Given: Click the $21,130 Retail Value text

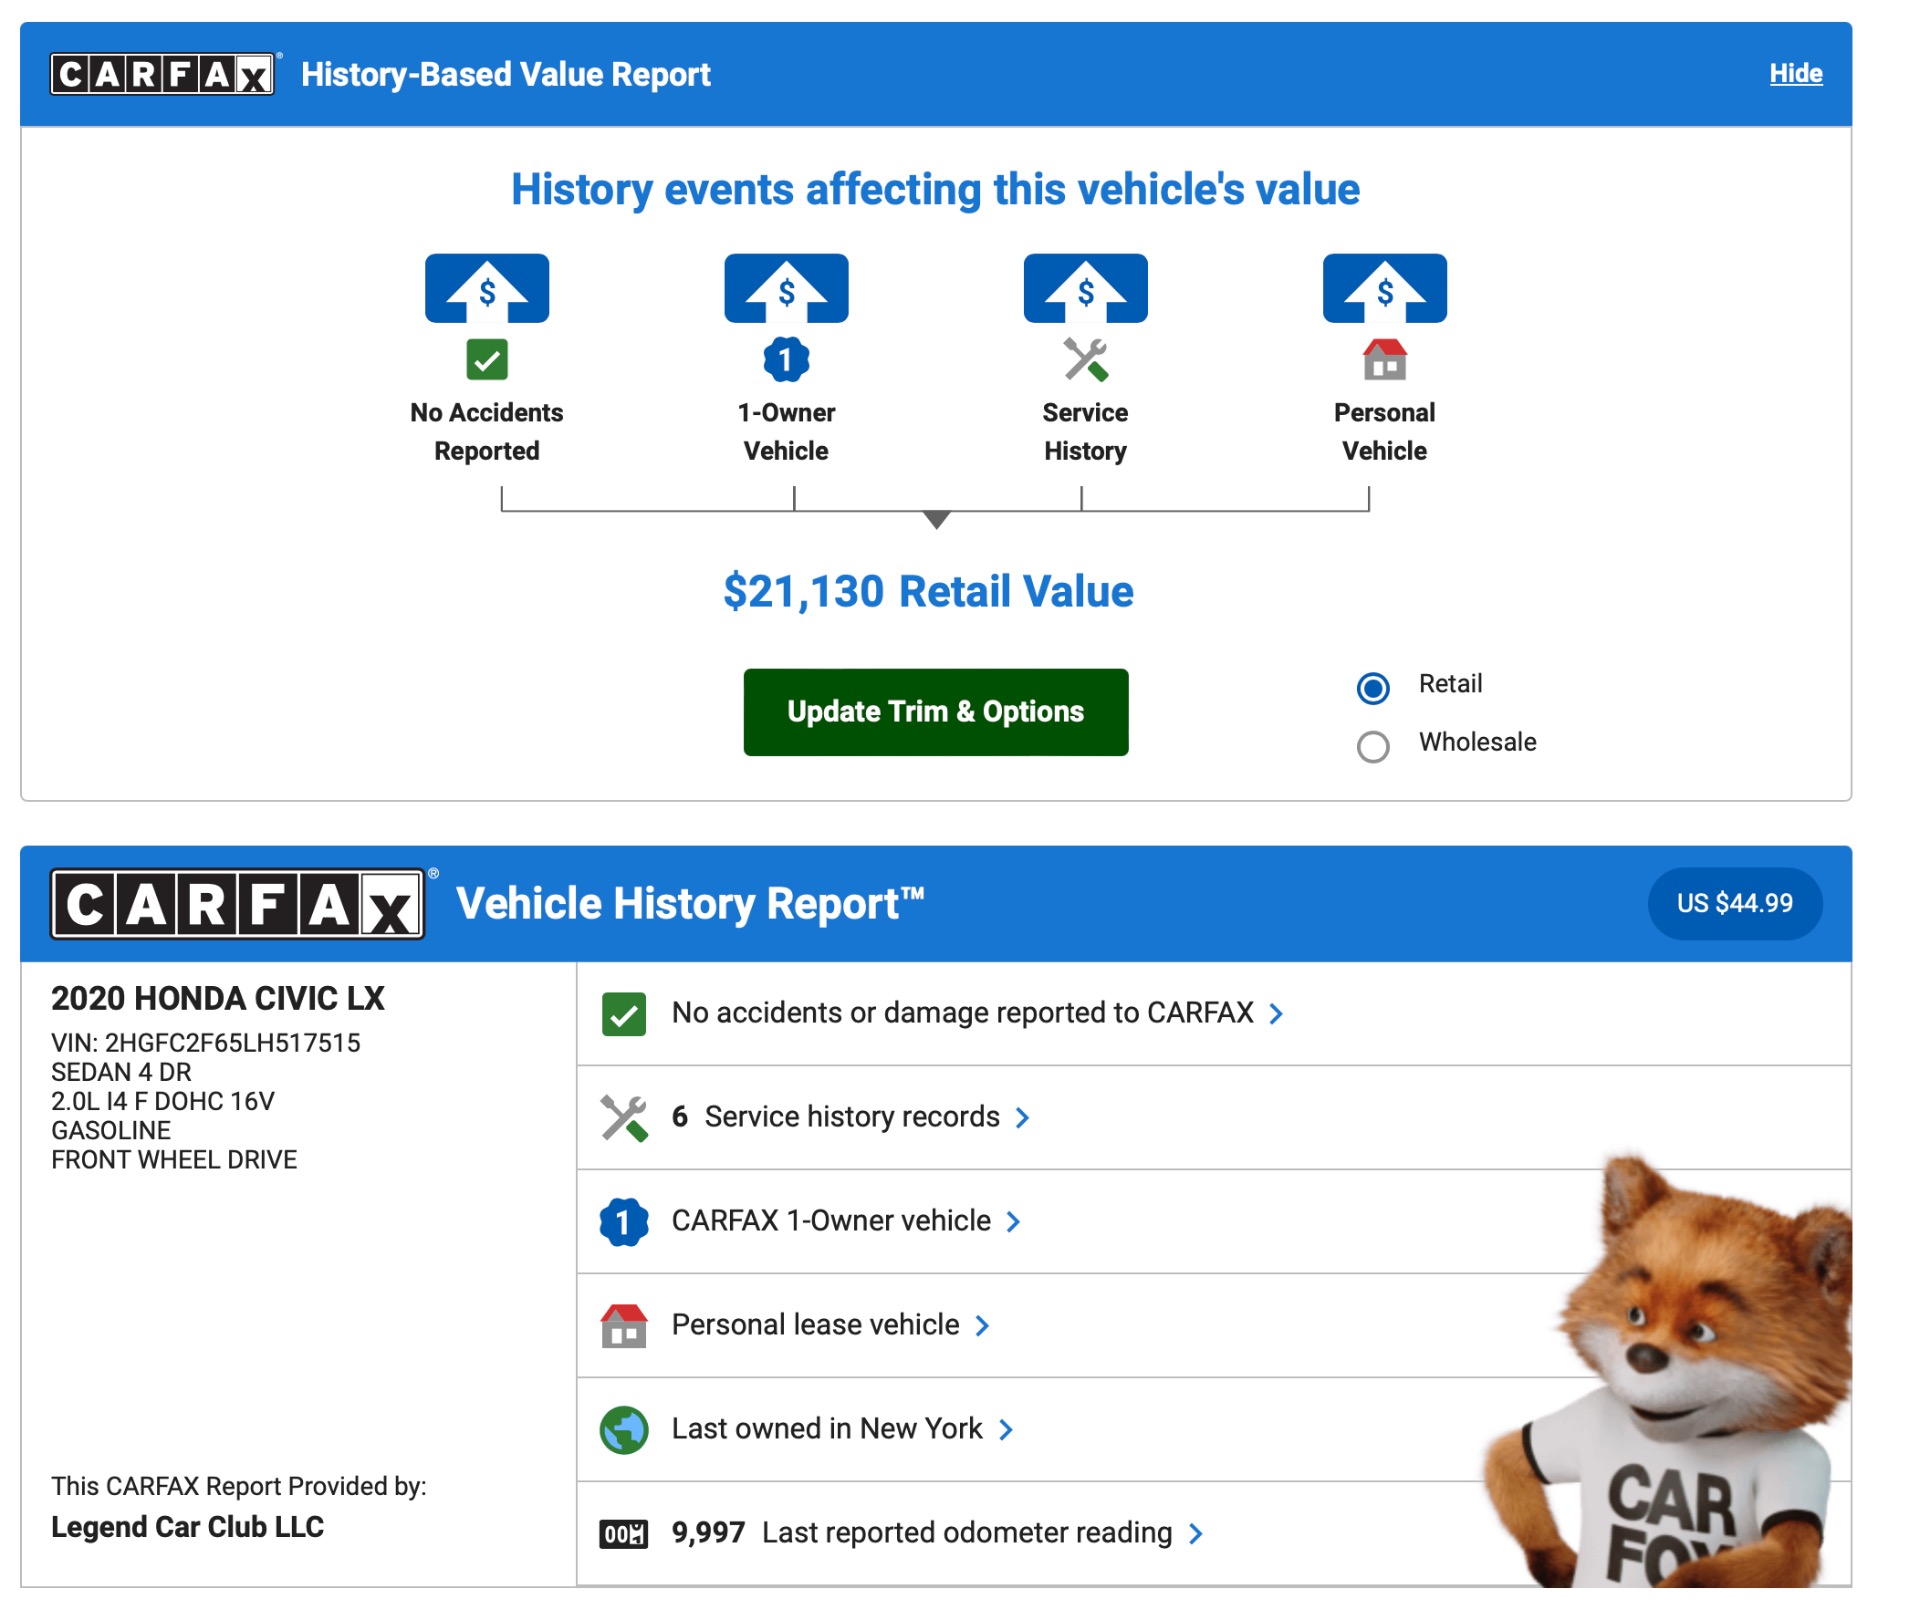Looking at the screenshot, I should [x=928, y=591].
